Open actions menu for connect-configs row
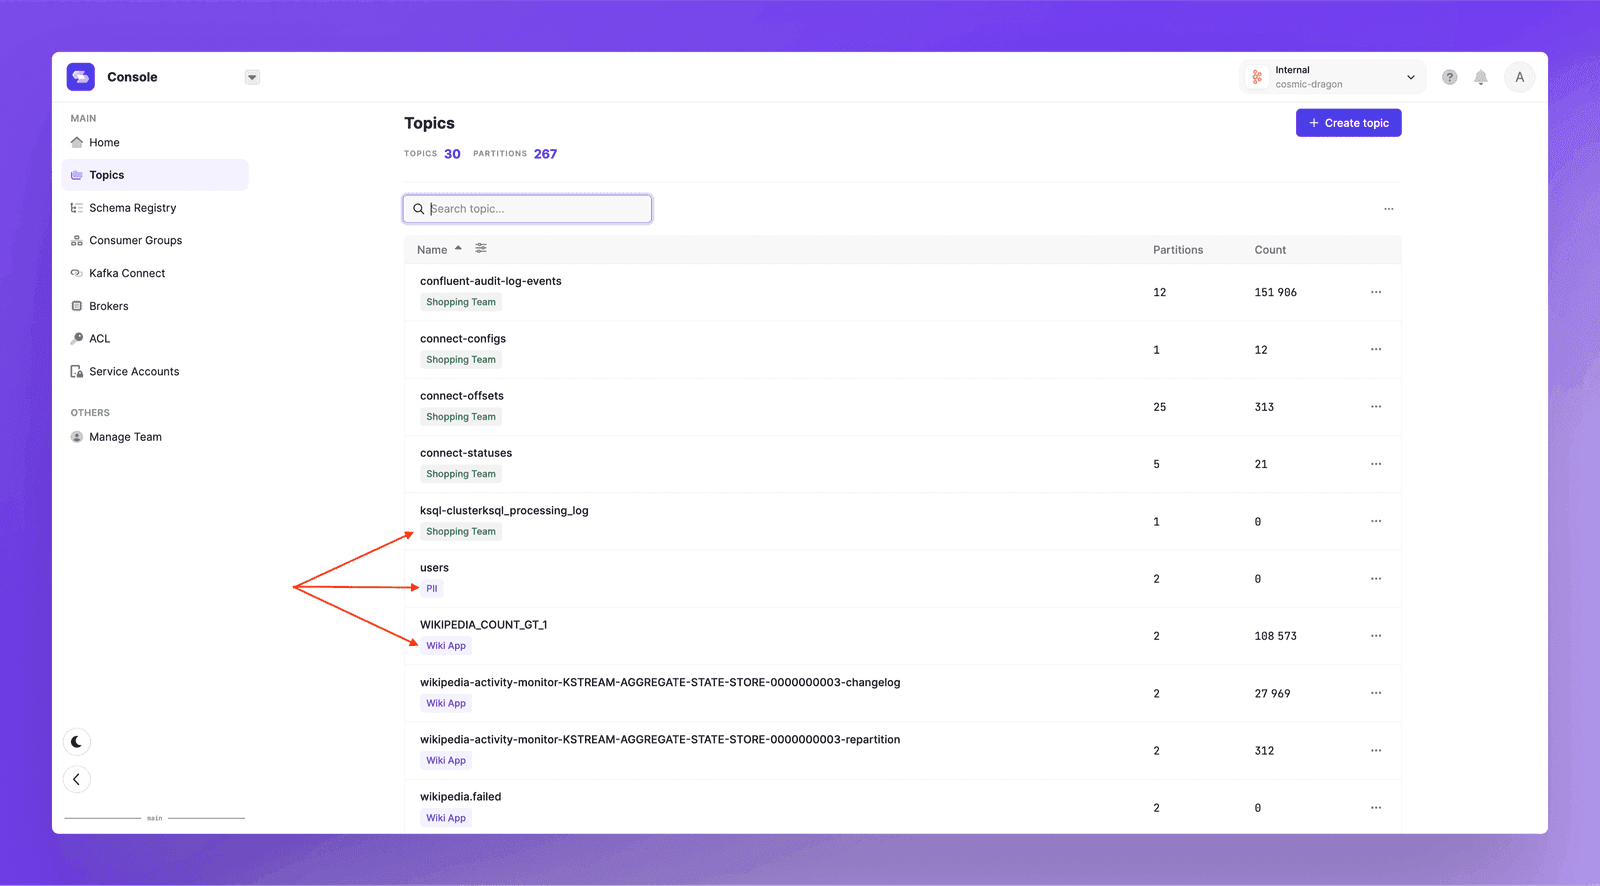 (x=1375, y=350)
